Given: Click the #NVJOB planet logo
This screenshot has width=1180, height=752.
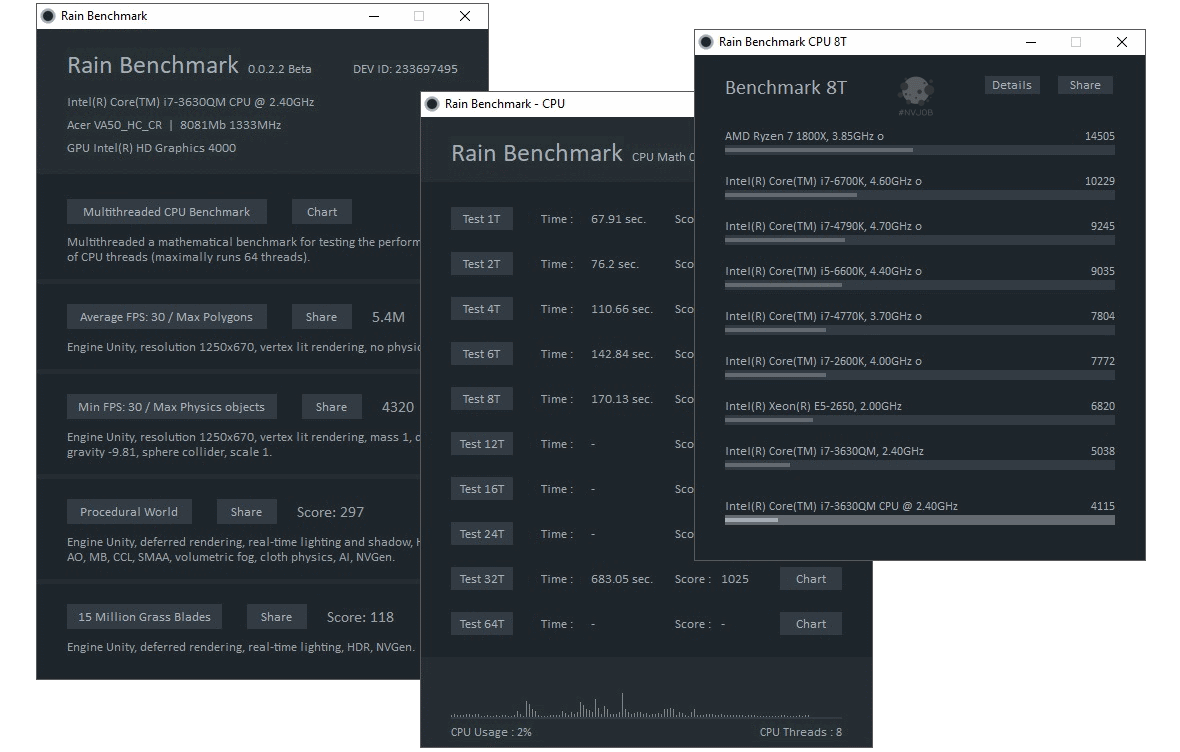Looking at the screenshot, I should (x=915, y=87).
